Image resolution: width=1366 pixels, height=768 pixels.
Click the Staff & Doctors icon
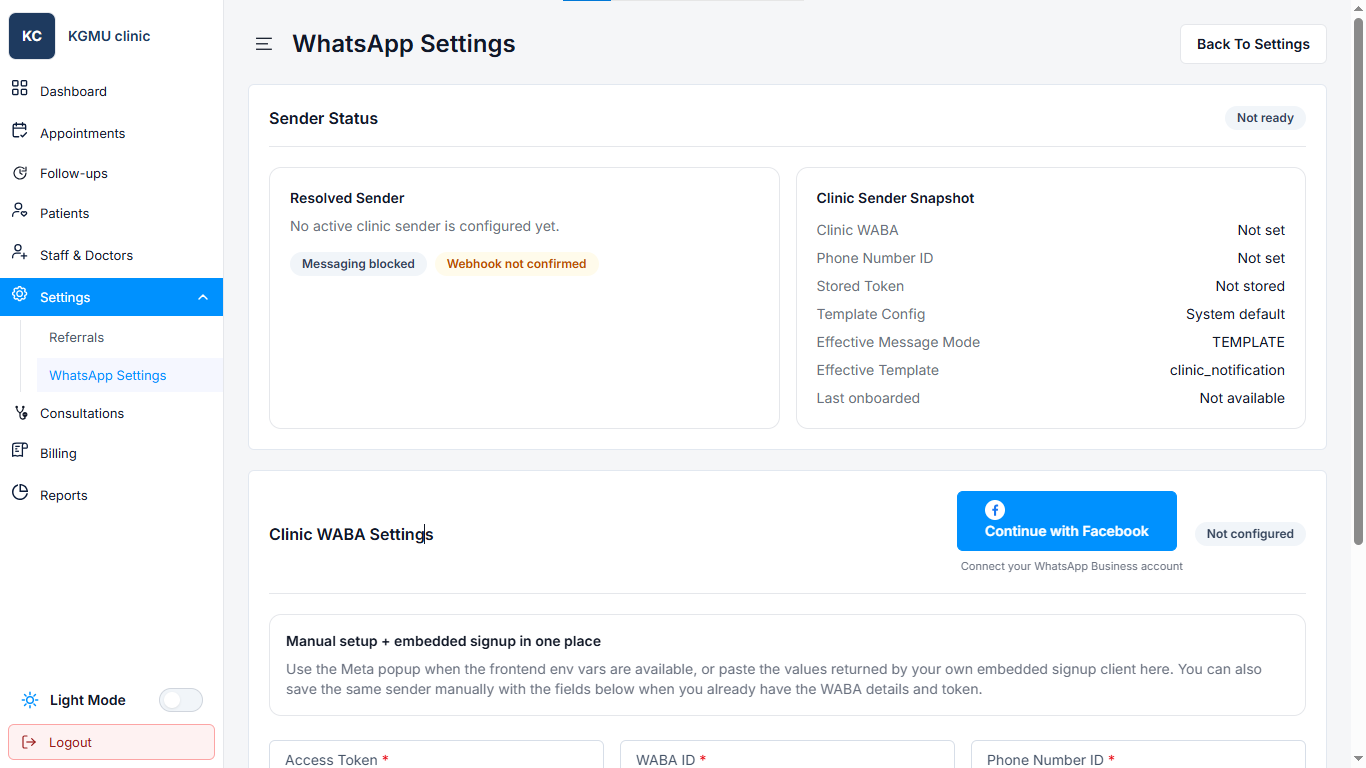(19, 253)
